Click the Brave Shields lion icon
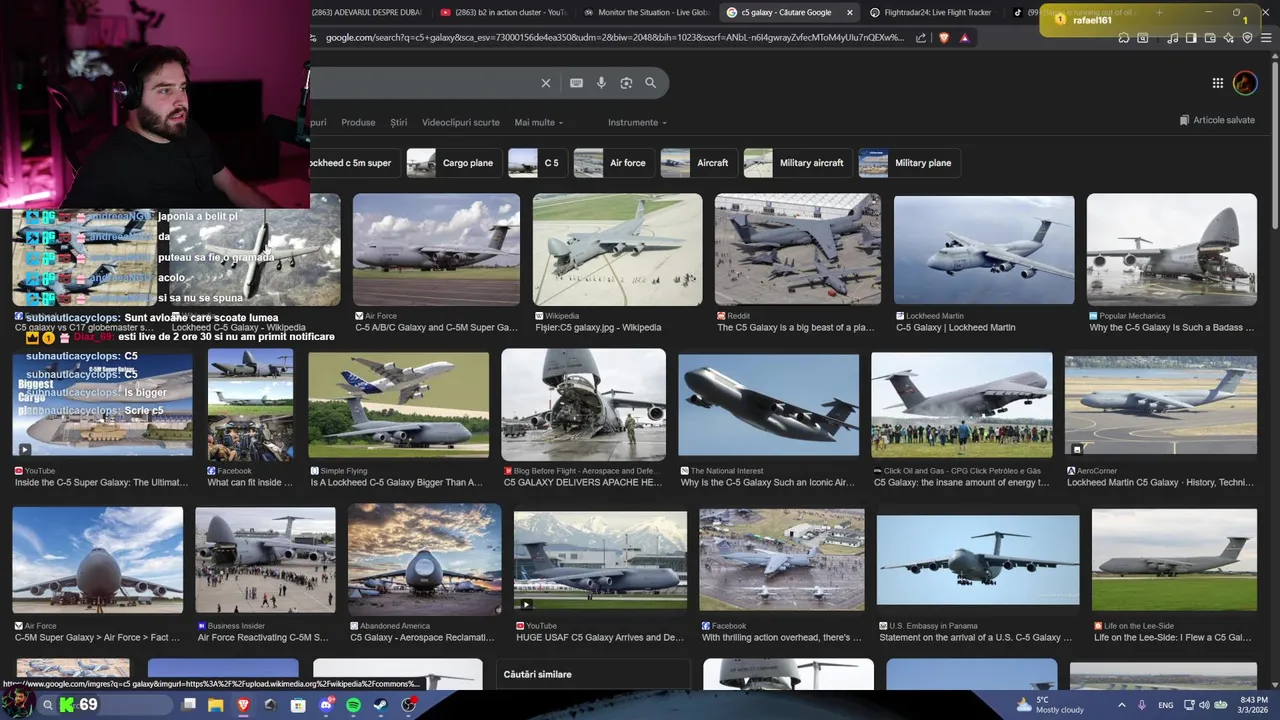1280x720 pixels. (943, 38)
